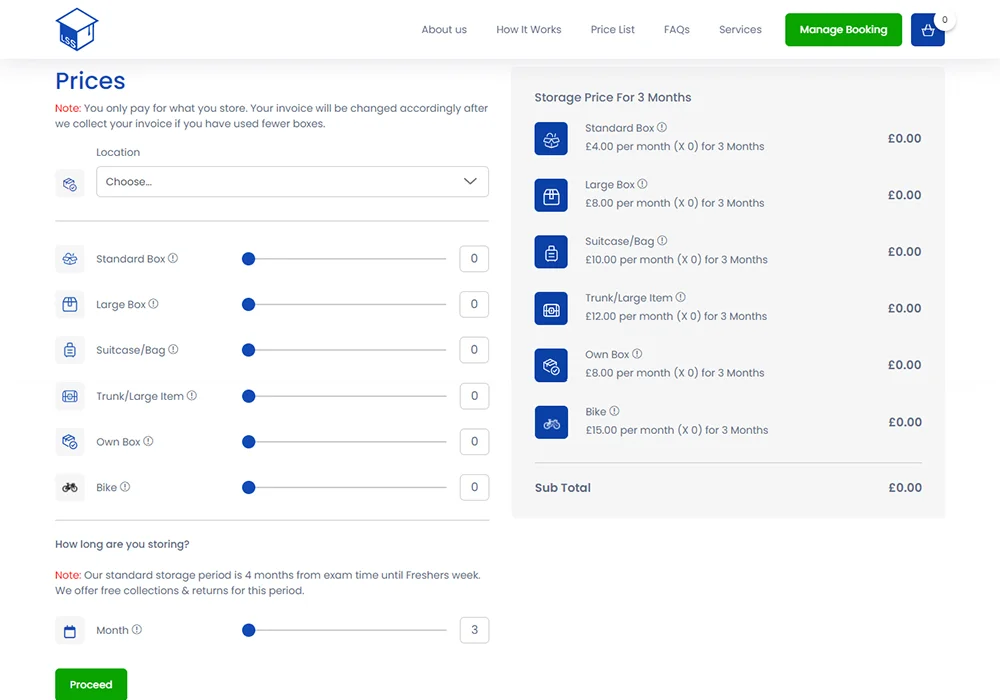Image resolution: width=1000 pixels, height=700 pixels.
Task: Click the Large Box slider handle
Action: (x=249, y=304)
